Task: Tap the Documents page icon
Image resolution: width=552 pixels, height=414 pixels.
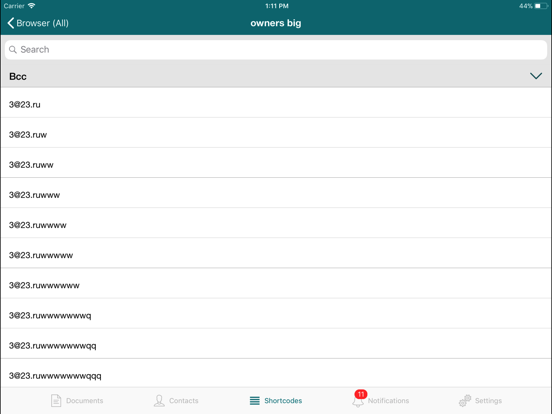Action: [56, 401]
